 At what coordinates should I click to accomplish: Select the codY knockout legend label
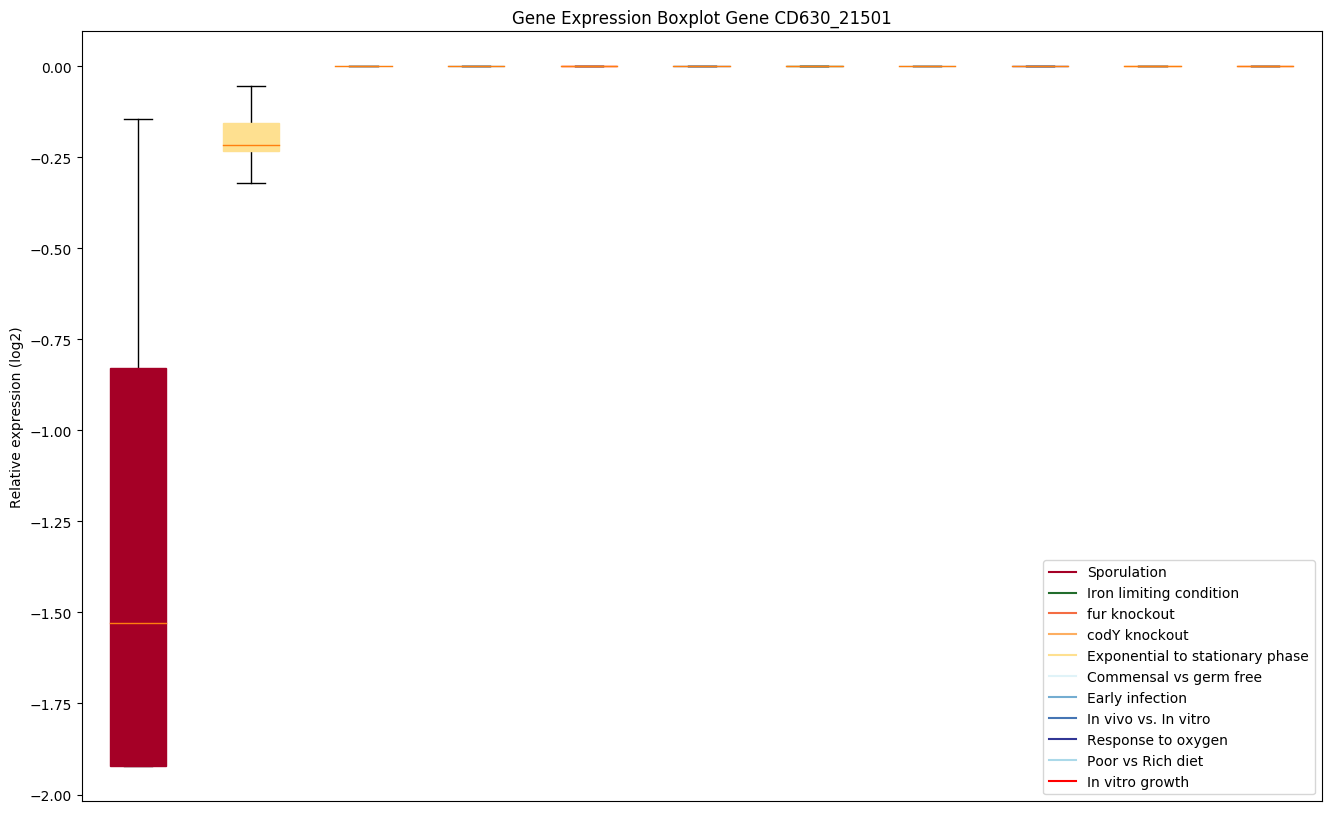coord(1137,635)
